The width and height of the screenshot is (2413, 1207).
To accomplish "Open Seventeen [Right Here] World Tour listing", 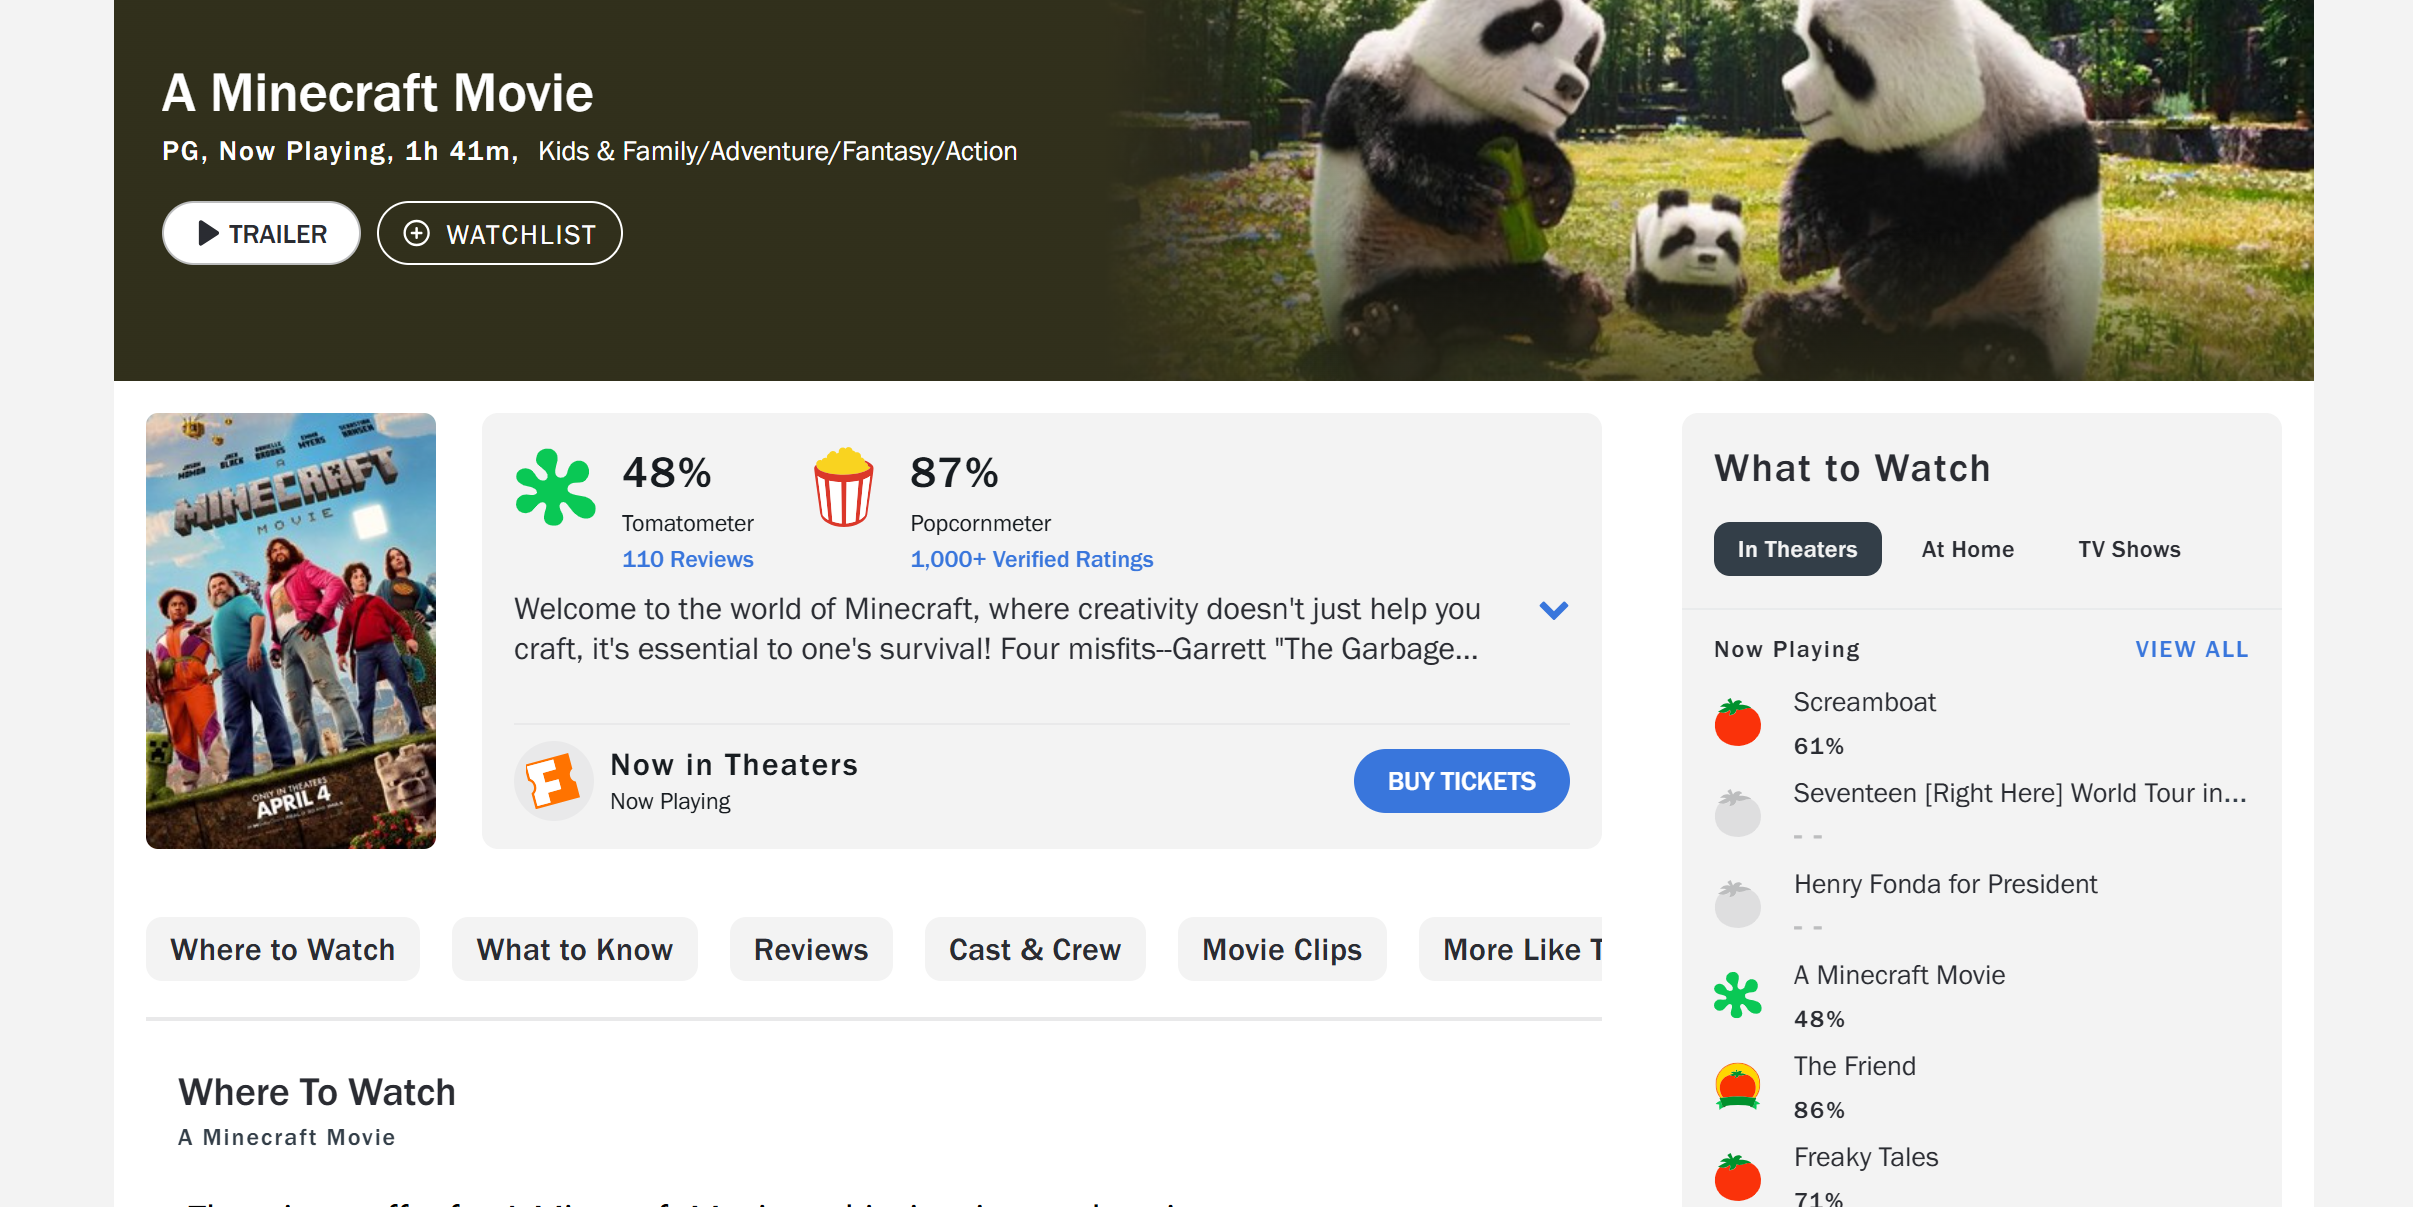I will [x=2020, y=793].
